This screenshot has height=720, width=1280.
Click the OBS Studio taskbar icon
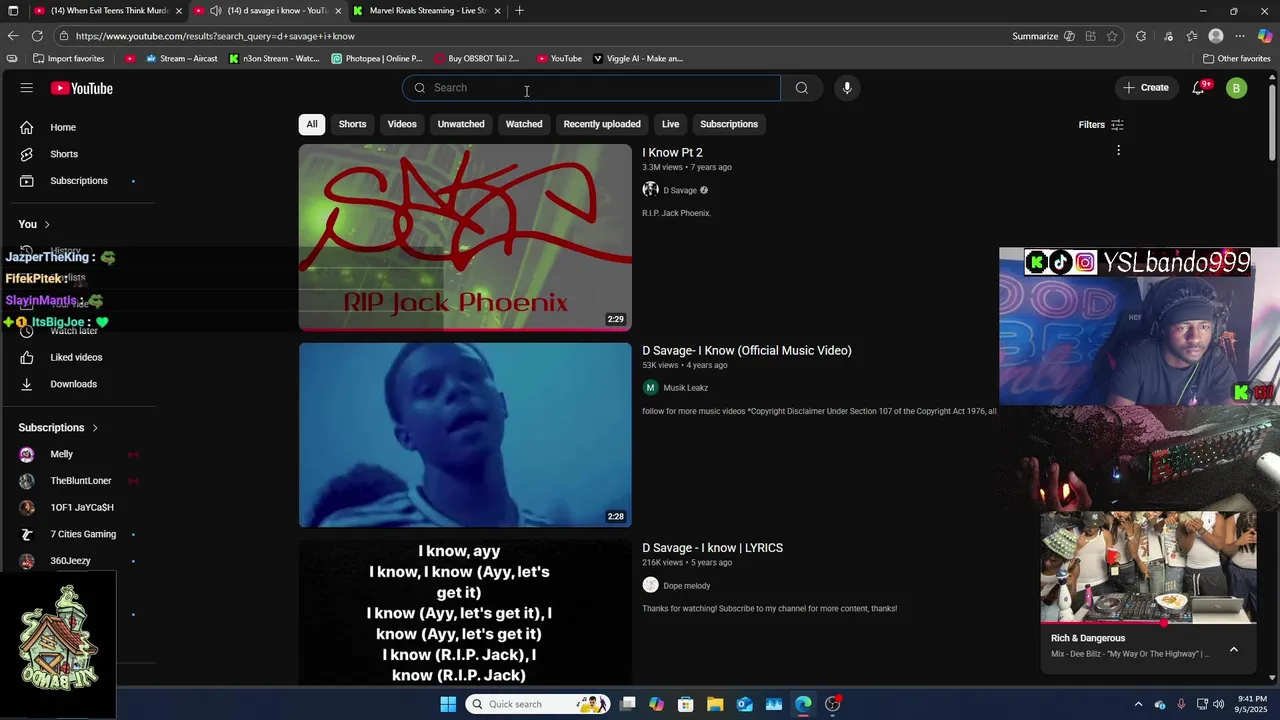(833, 704)
